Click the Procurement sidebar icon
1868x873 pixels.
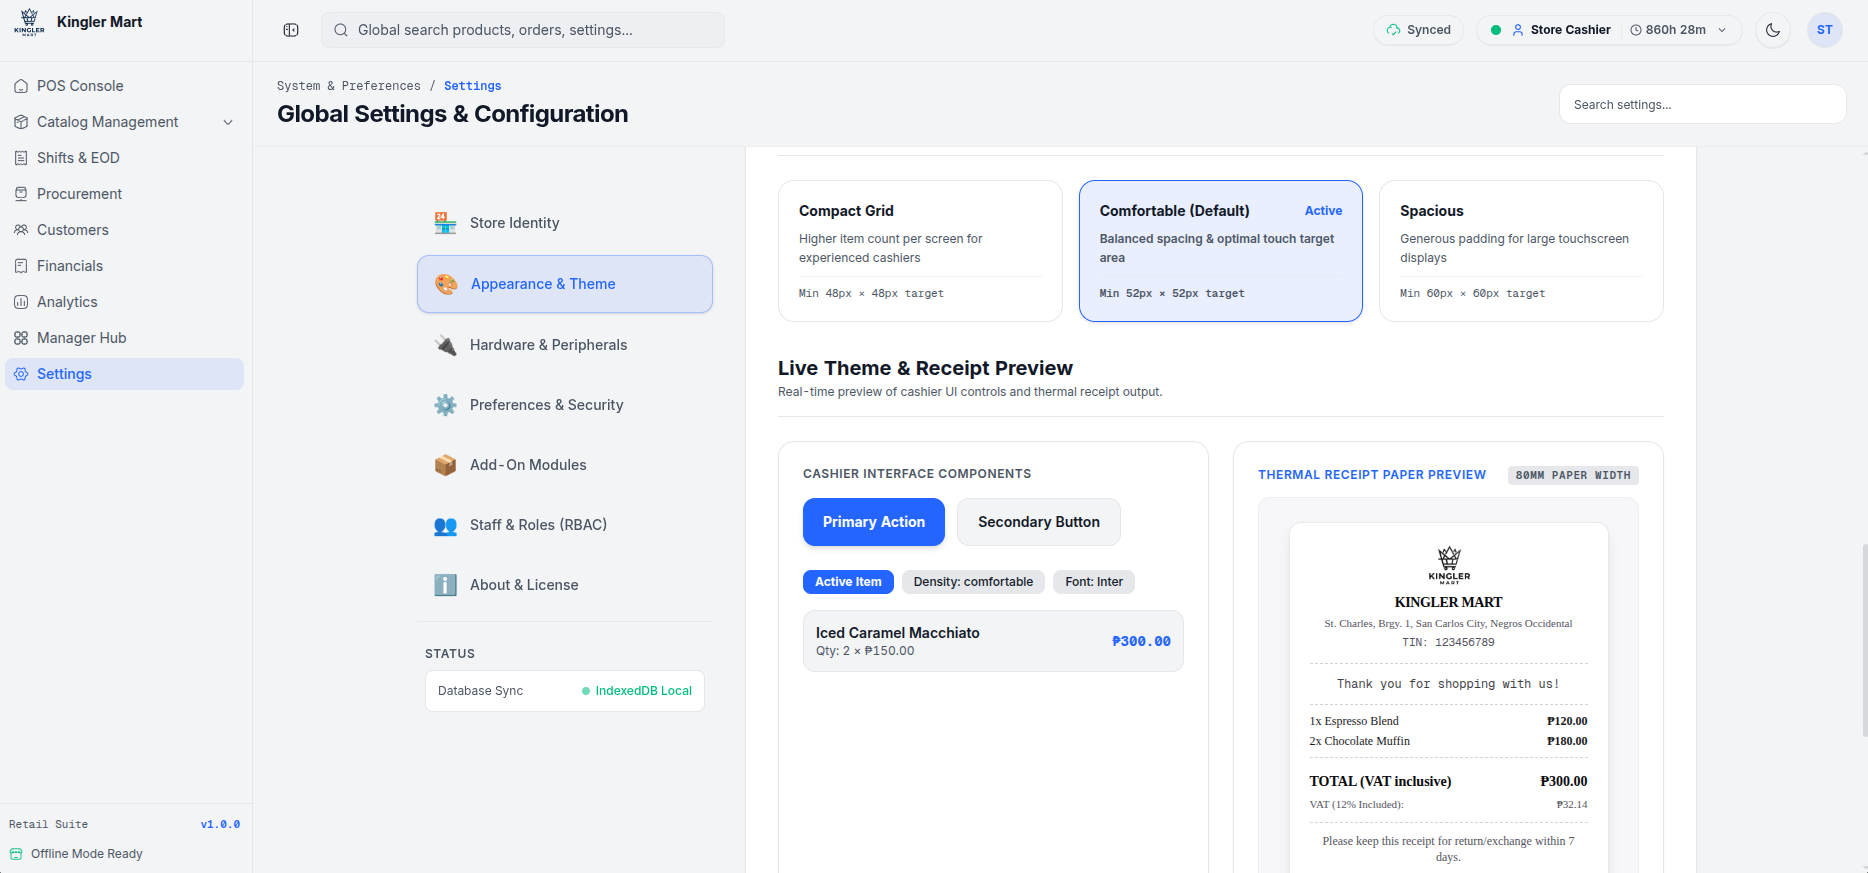[21, 194]
